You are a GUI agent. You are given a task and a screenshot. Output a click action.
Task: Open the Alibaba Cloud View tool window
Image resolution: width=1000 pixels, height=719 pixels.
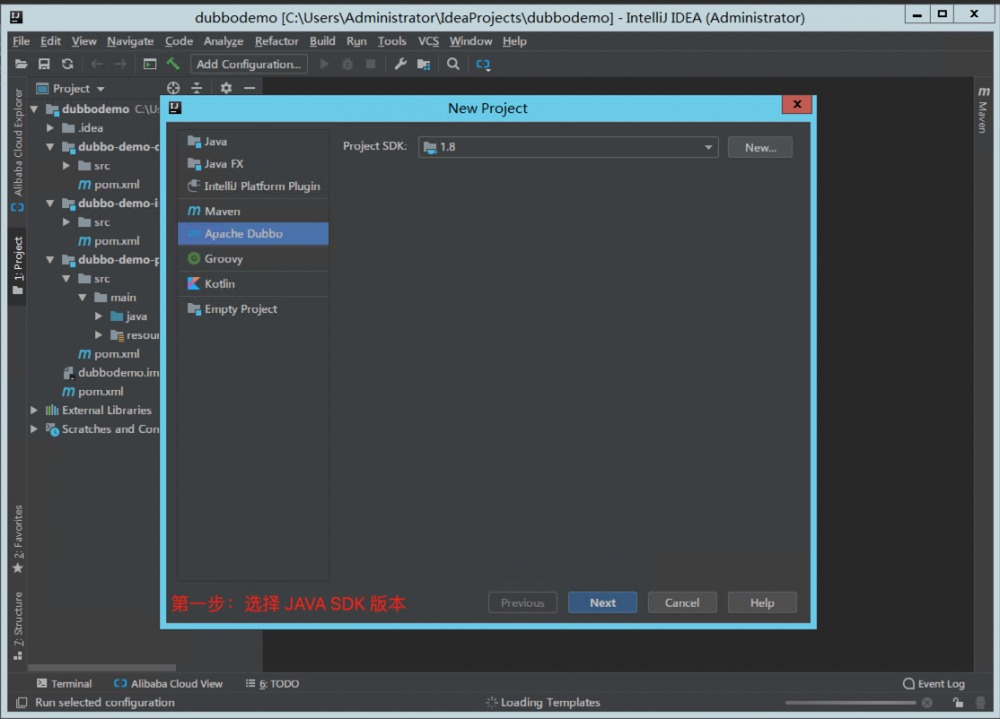(168, 683)
